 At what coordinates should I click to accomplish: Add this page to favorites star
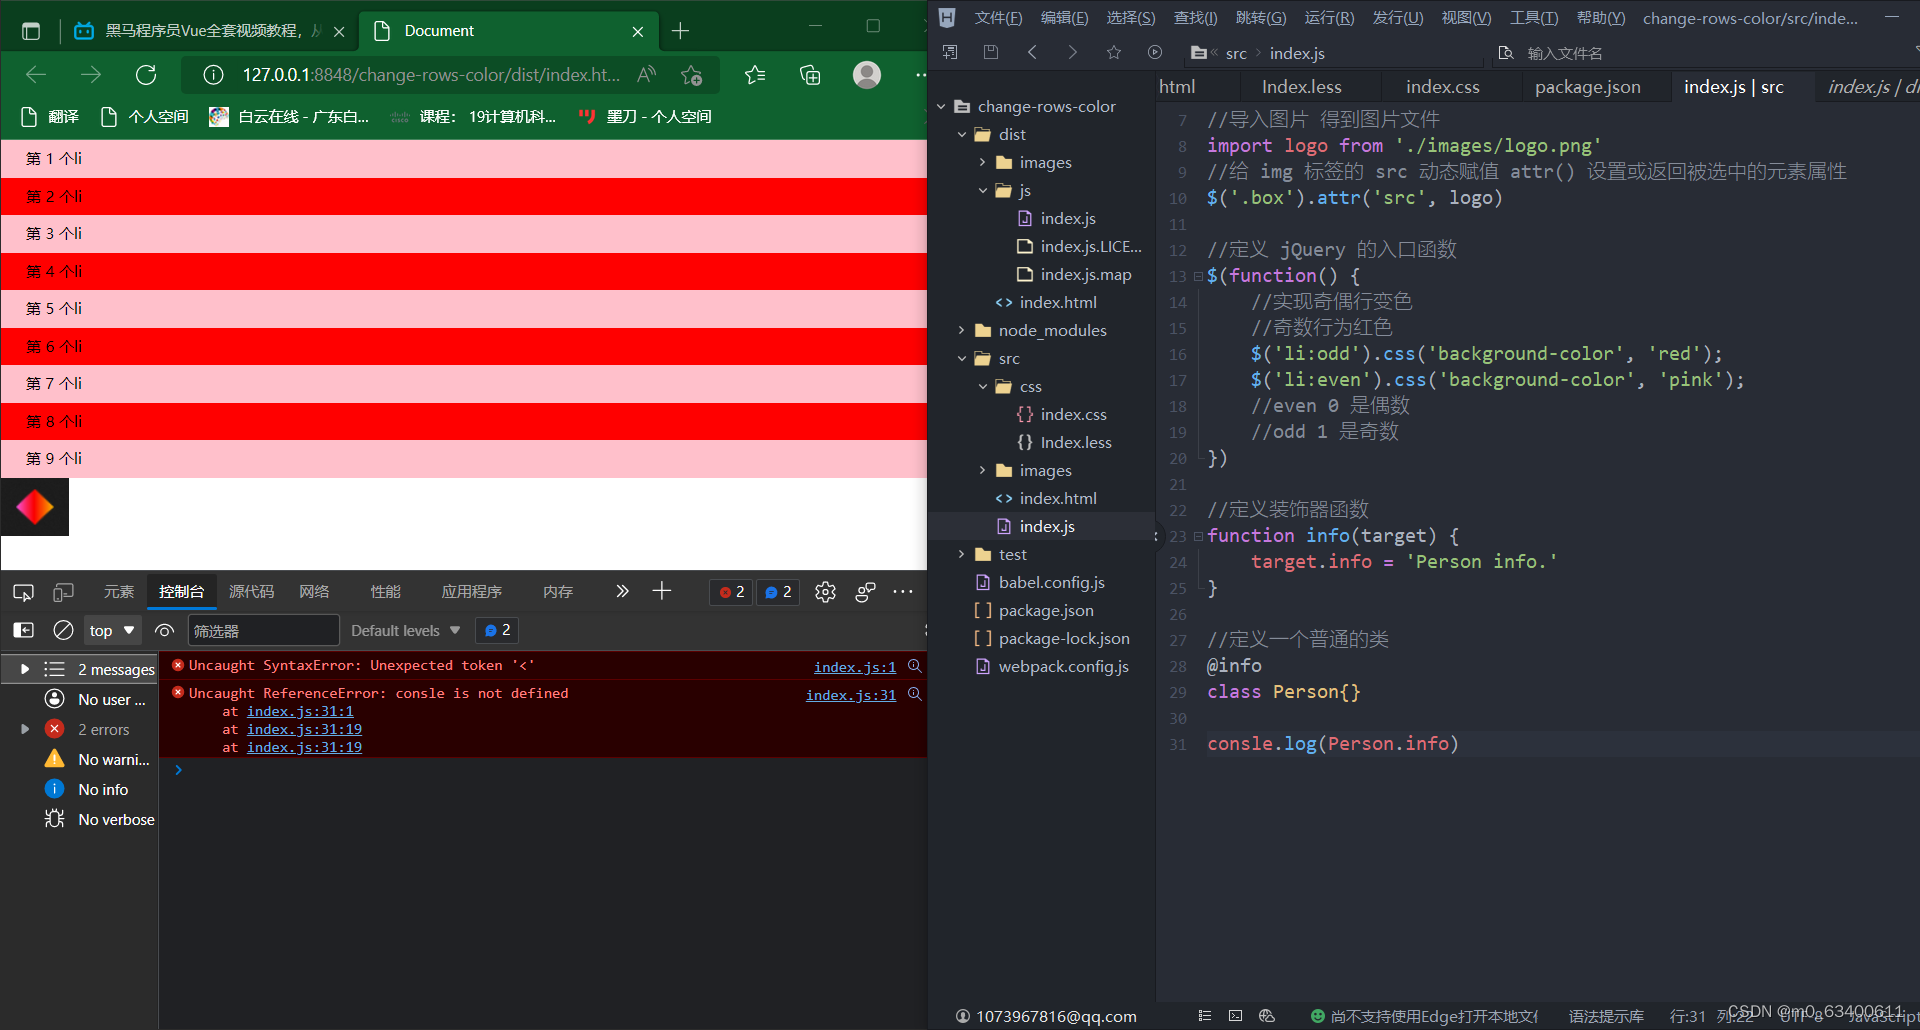(x=691, y=75)
